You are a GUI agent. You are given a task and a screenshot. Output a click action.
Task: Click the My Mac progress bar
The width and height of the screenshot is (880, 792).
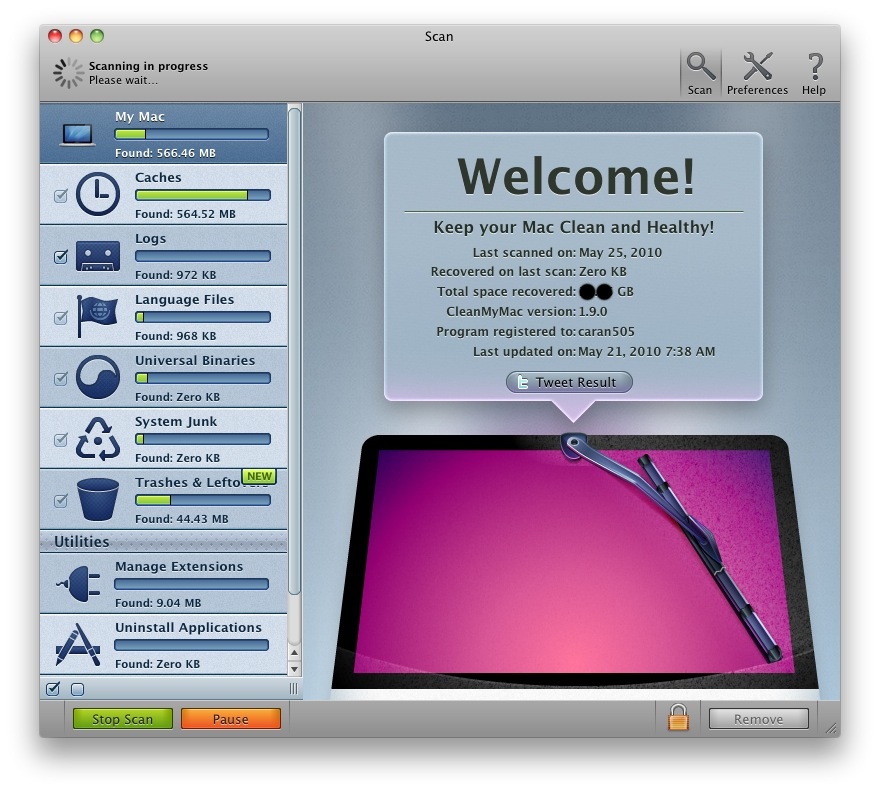pyautogui.click(x=191, y=134)
